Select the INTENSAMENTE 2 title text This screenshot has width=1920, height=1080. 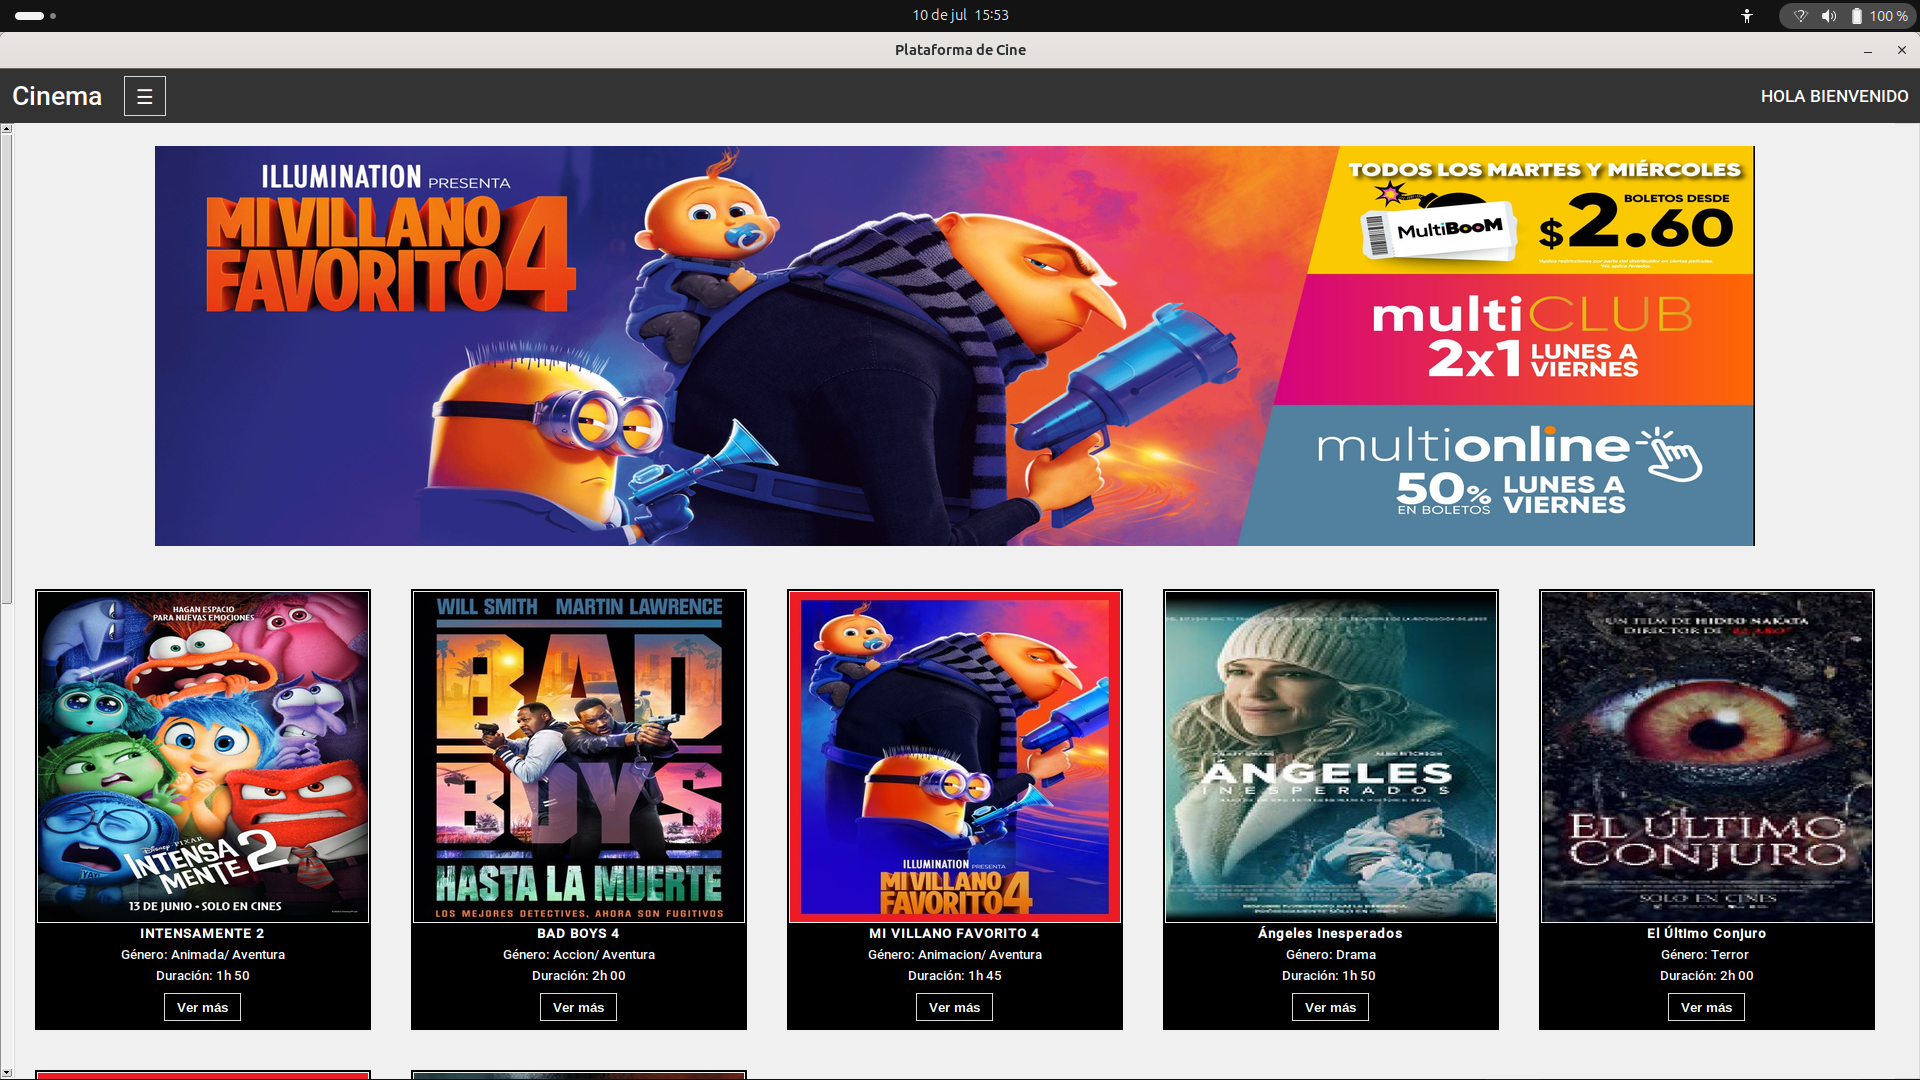pyautogui.click(x=202, y=933)
